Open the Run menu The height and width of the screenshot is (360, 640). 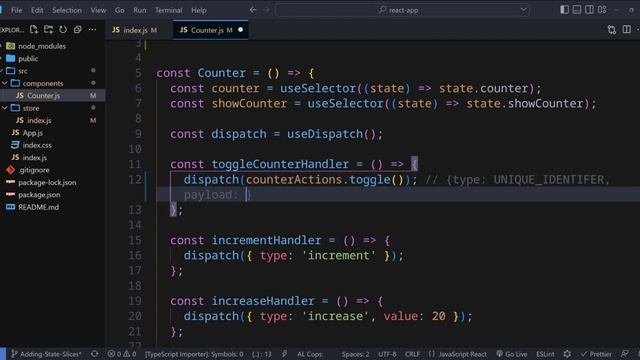[x=140, y=10]
